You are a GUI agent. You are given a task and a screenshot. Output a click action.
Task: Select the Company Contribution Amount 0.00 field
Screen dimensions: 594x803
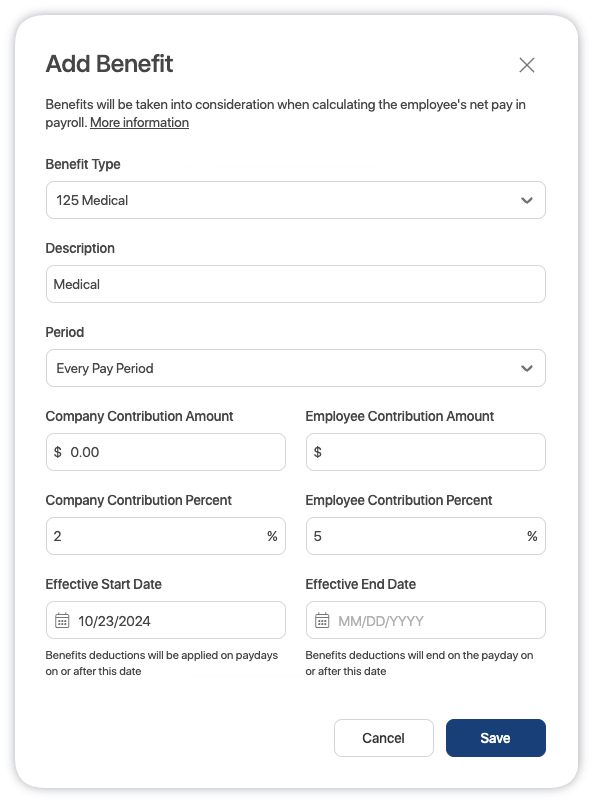[166, 452]
